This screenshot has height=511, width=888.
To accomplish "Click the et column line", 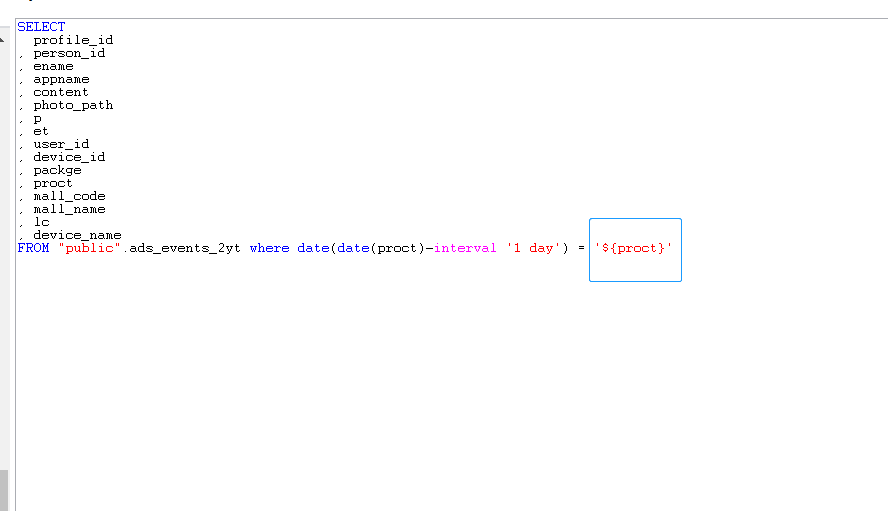I will (41, 131).
